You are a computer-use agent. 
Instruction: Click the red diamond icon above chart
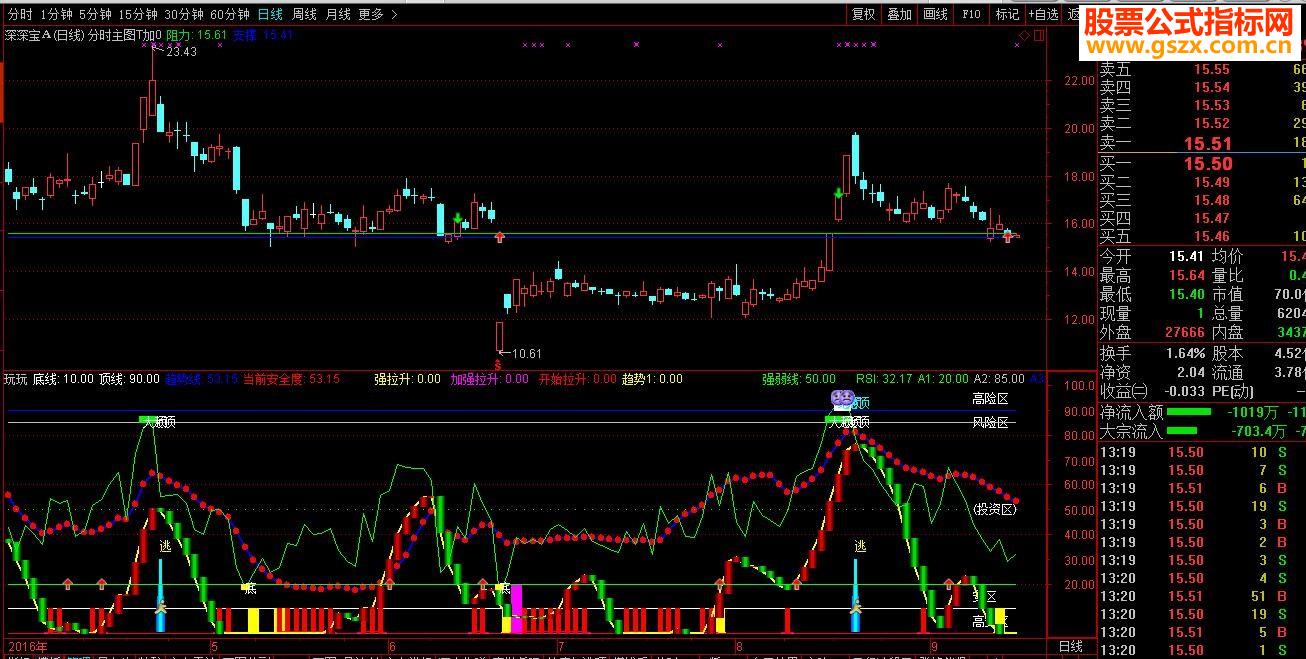point(1024,36)
